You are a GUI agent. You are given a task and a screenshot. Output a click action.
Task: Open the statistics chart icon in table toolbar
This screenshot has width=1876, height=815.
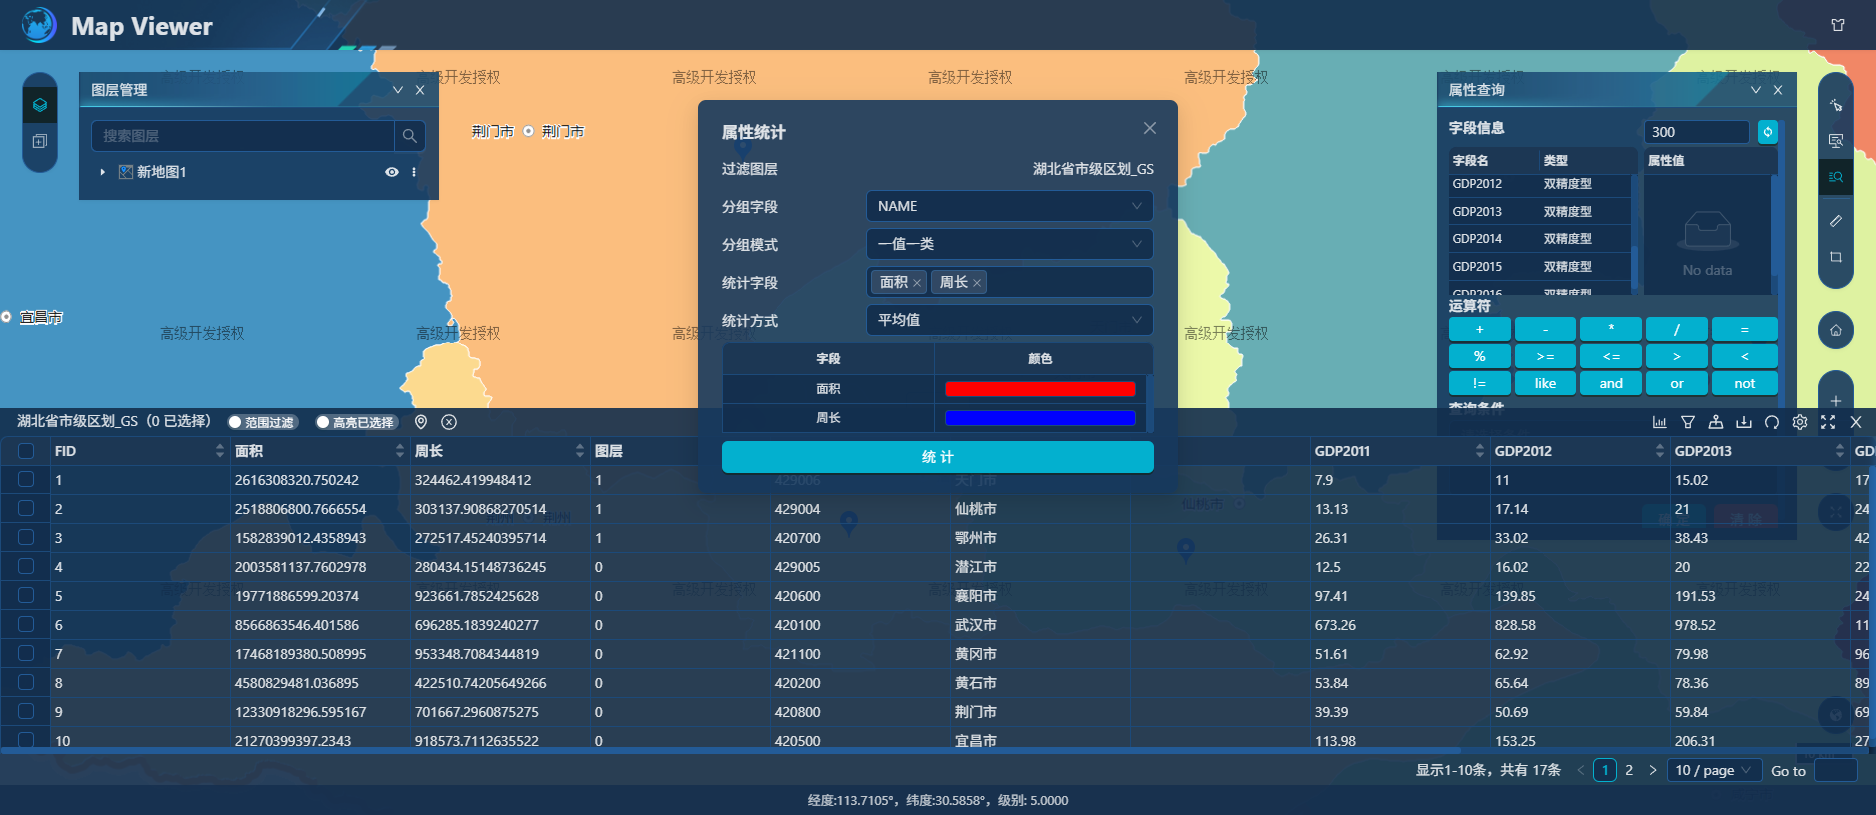click(1659, 422)
